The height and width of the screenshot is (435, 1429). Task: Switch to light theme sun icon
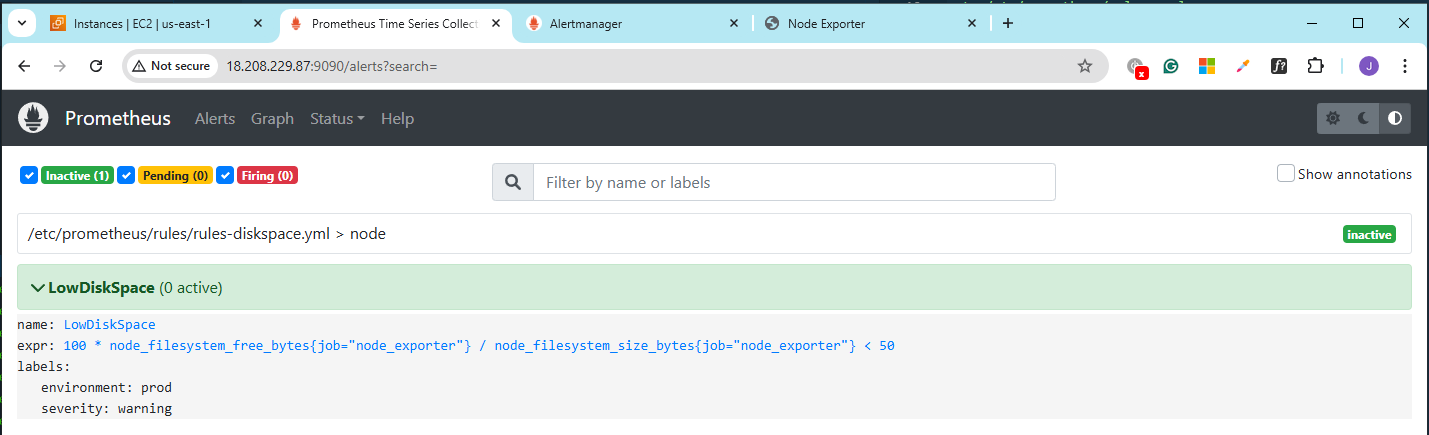click(x=1333, y=118)
